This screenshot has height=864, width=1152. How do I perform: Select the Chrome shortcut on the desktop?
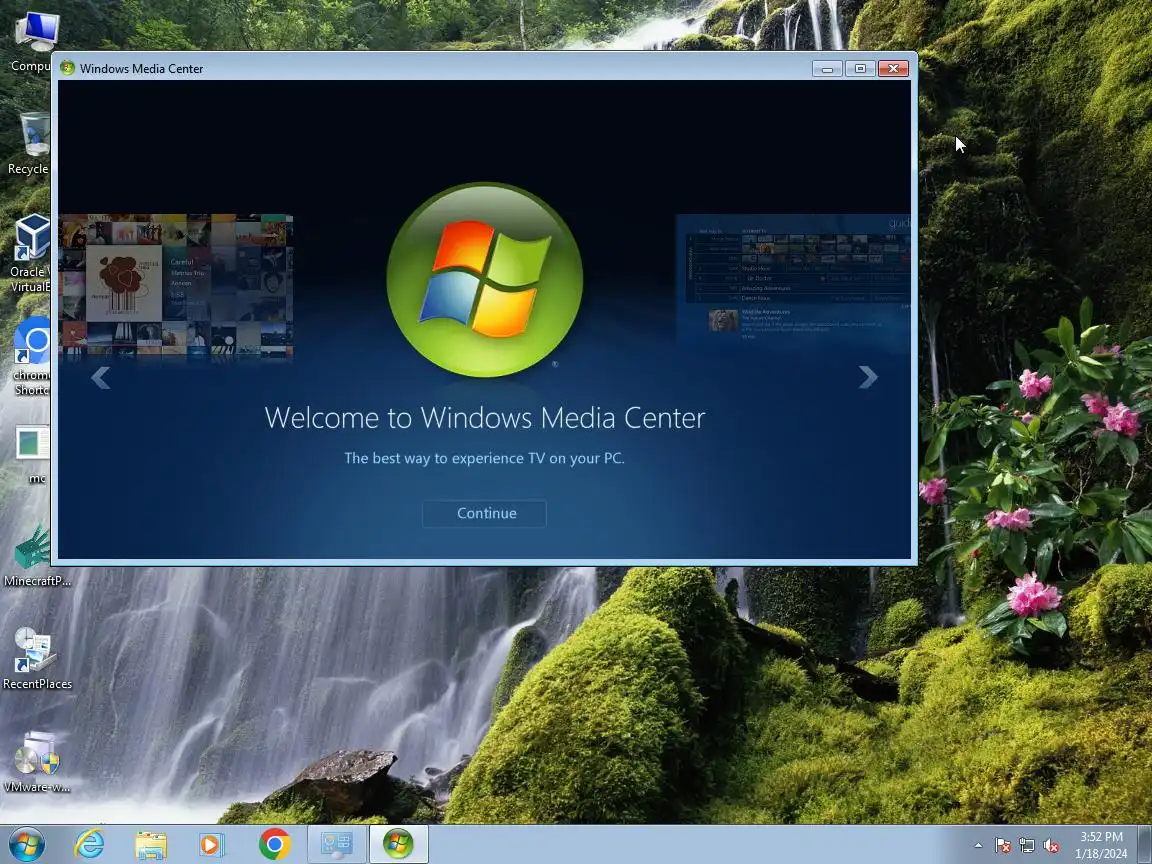[x=31, y=356]
